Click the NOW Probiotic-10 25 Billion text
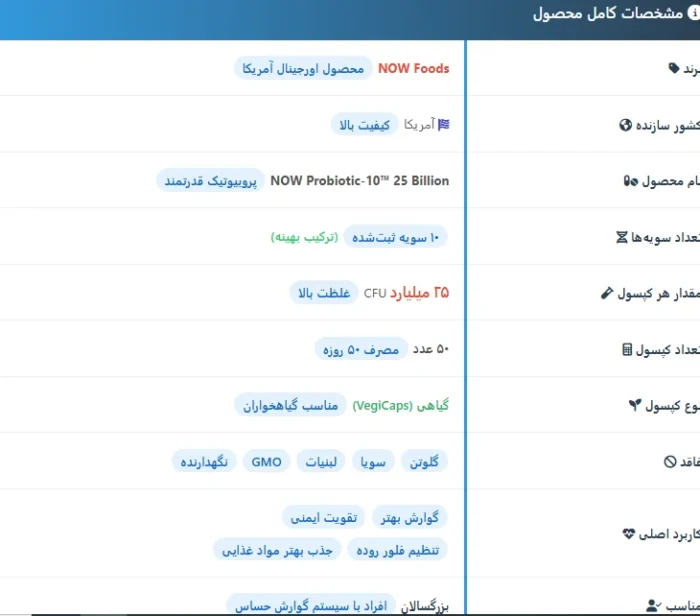Image resolution: width=700 pixels, height=616 pixels. point(360,181)
